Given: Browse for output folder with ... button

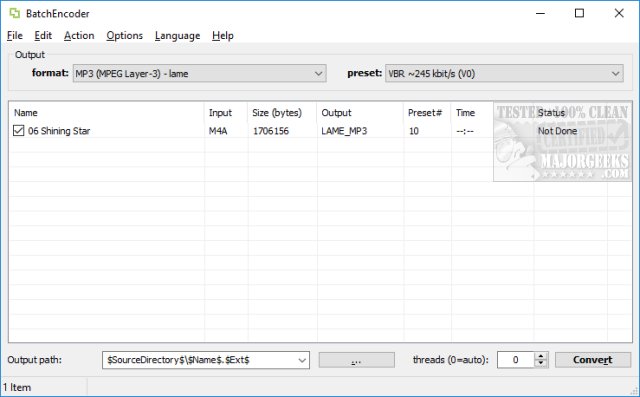Looking at the screenshot, I should 356,360.
